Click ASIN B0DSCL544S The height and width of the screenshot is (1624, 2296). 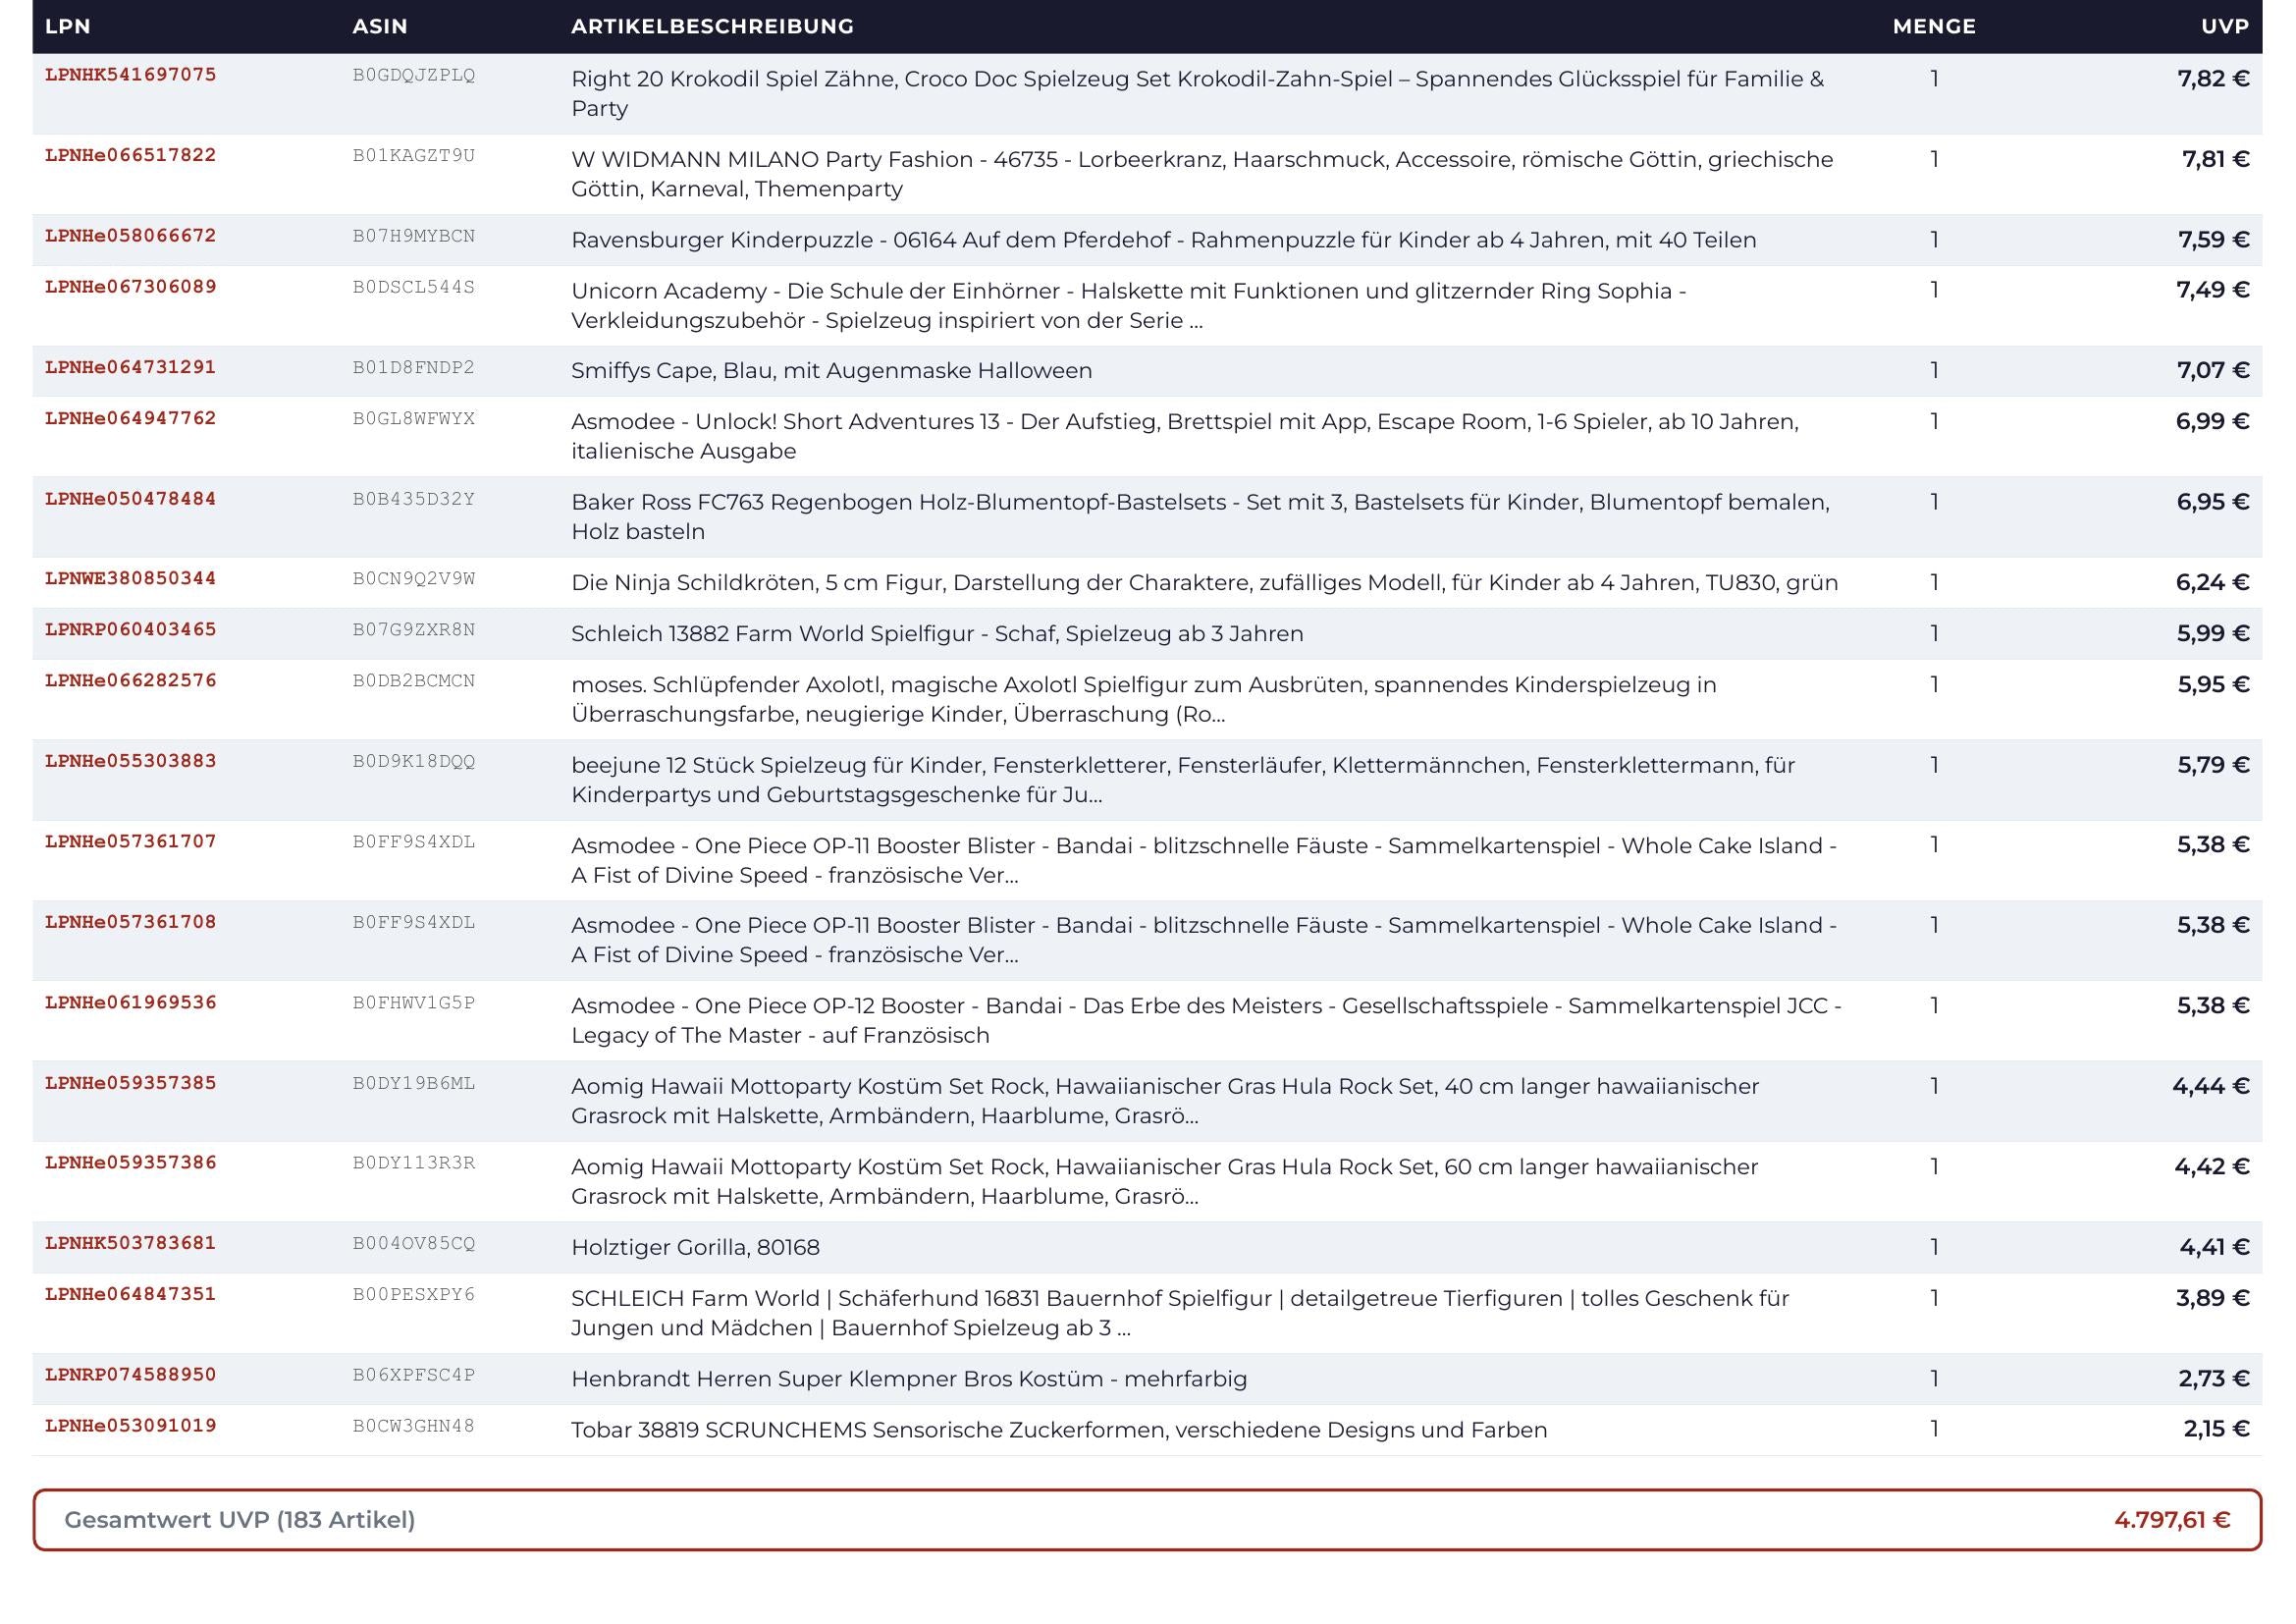click(414, 287)
